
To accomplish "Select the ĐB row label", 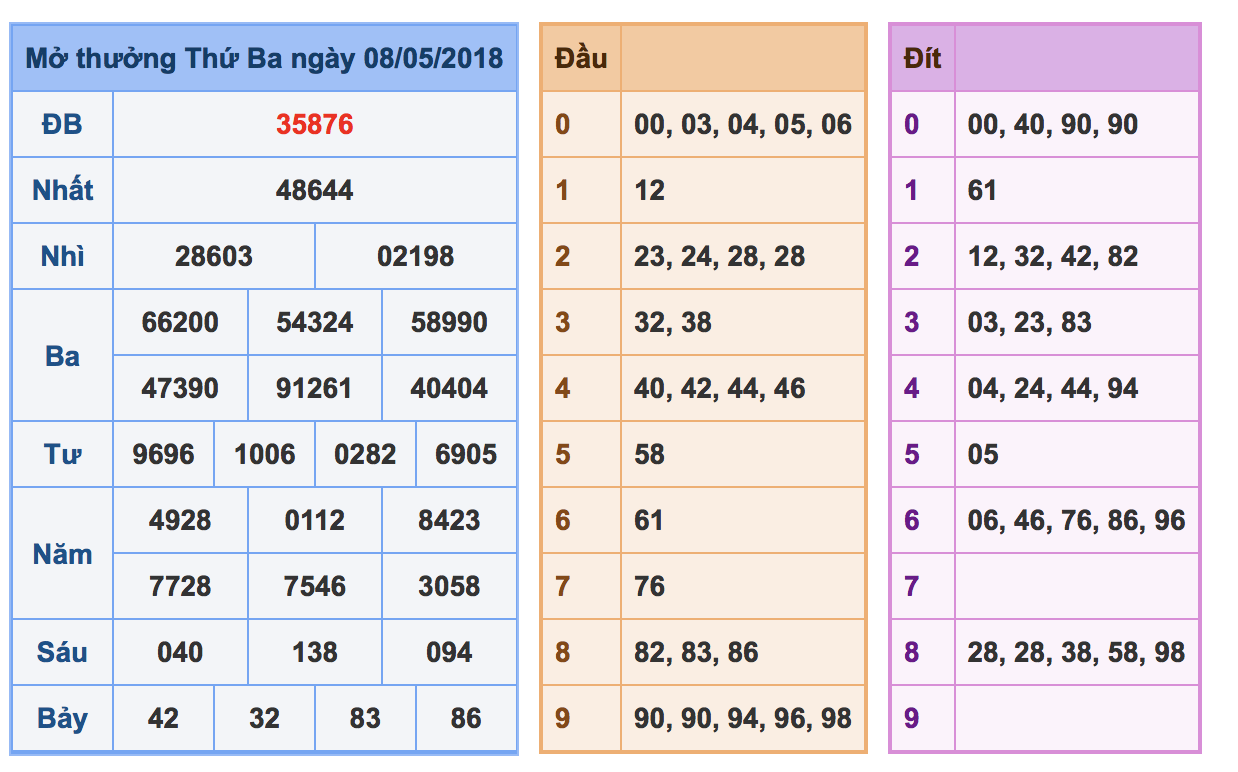I will 62,125.
